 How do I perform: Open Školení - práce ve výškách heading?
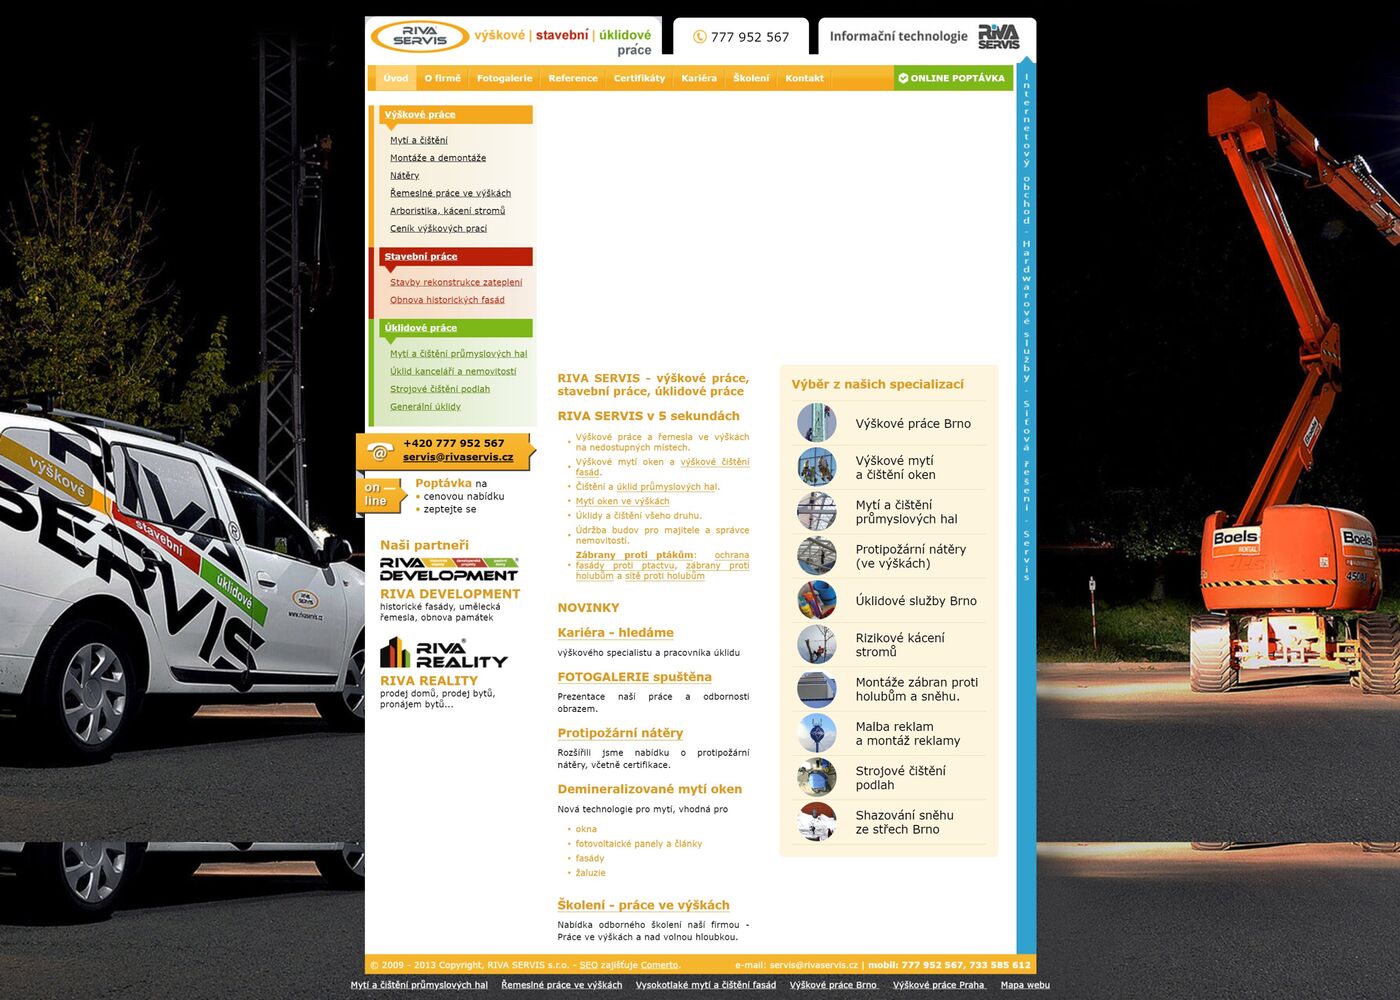click(x=643, y=905)
